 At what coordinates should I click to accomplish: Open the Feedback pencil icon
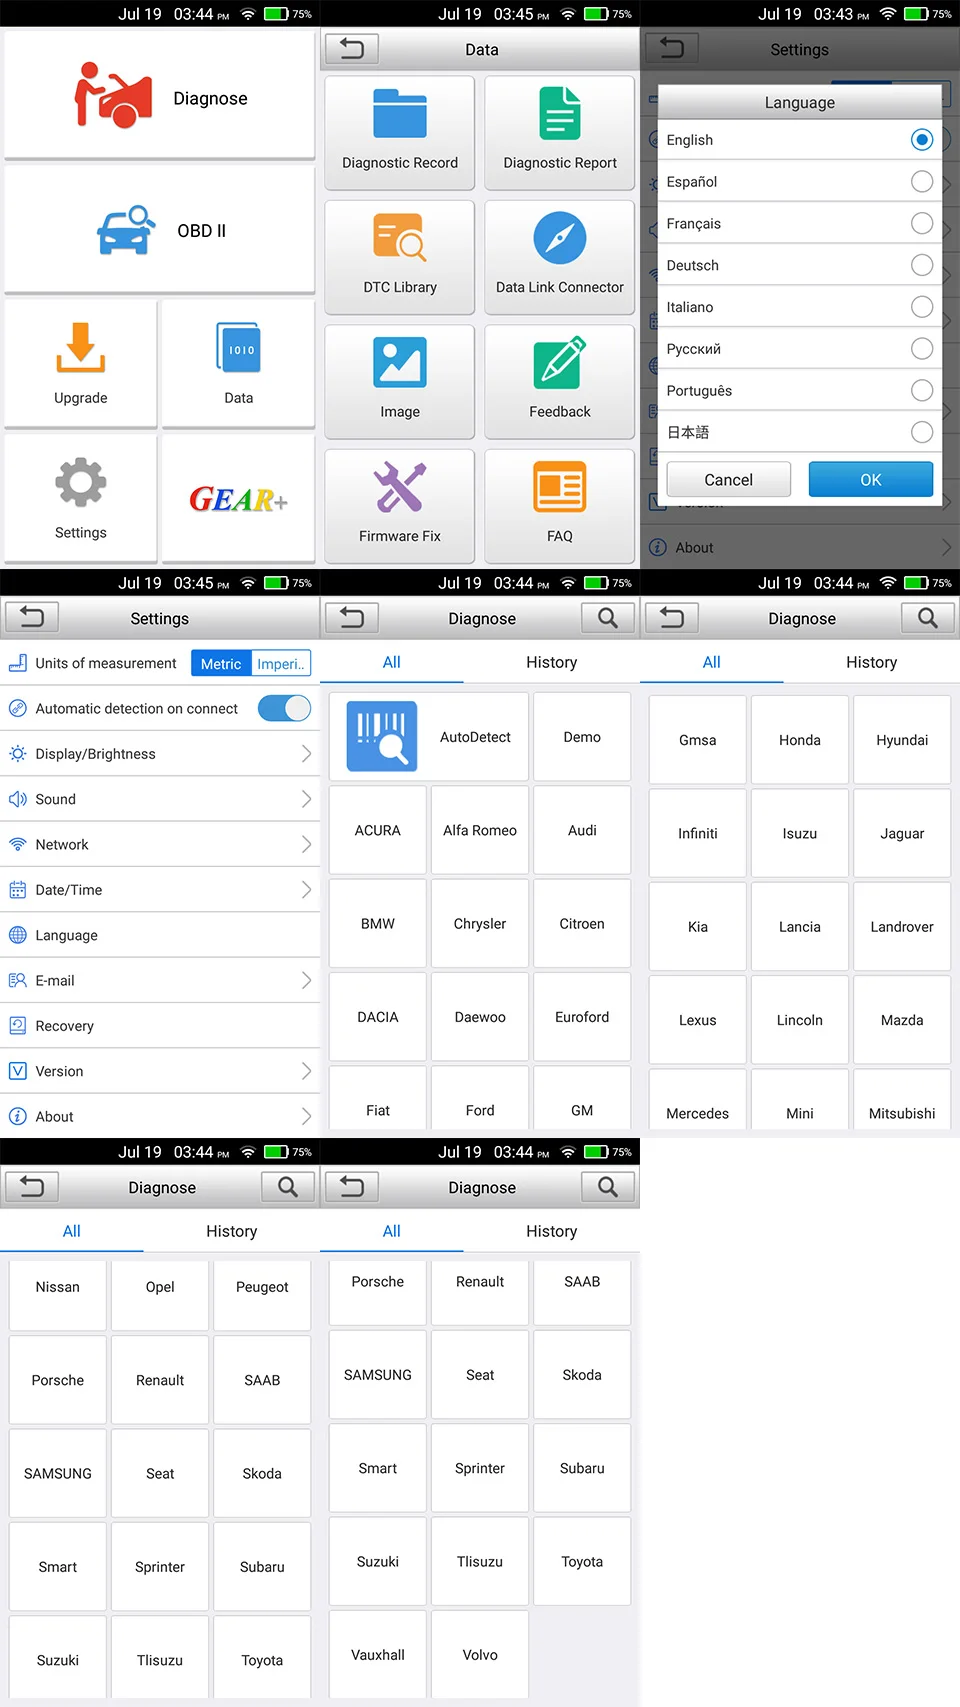click(560, 362)
